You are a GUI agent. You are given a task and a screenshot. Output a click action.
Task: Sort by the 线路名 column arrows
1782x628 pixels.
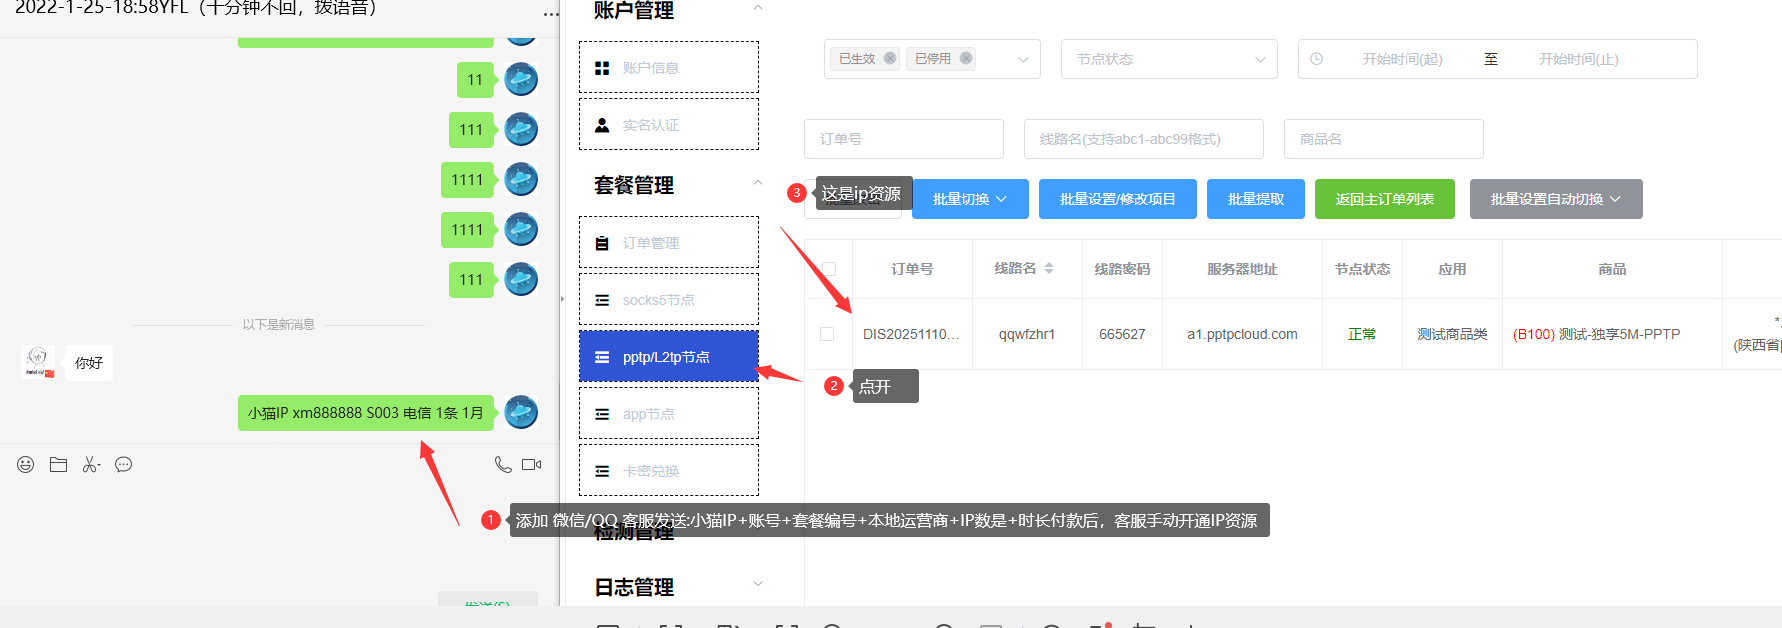pos(1049,268)
